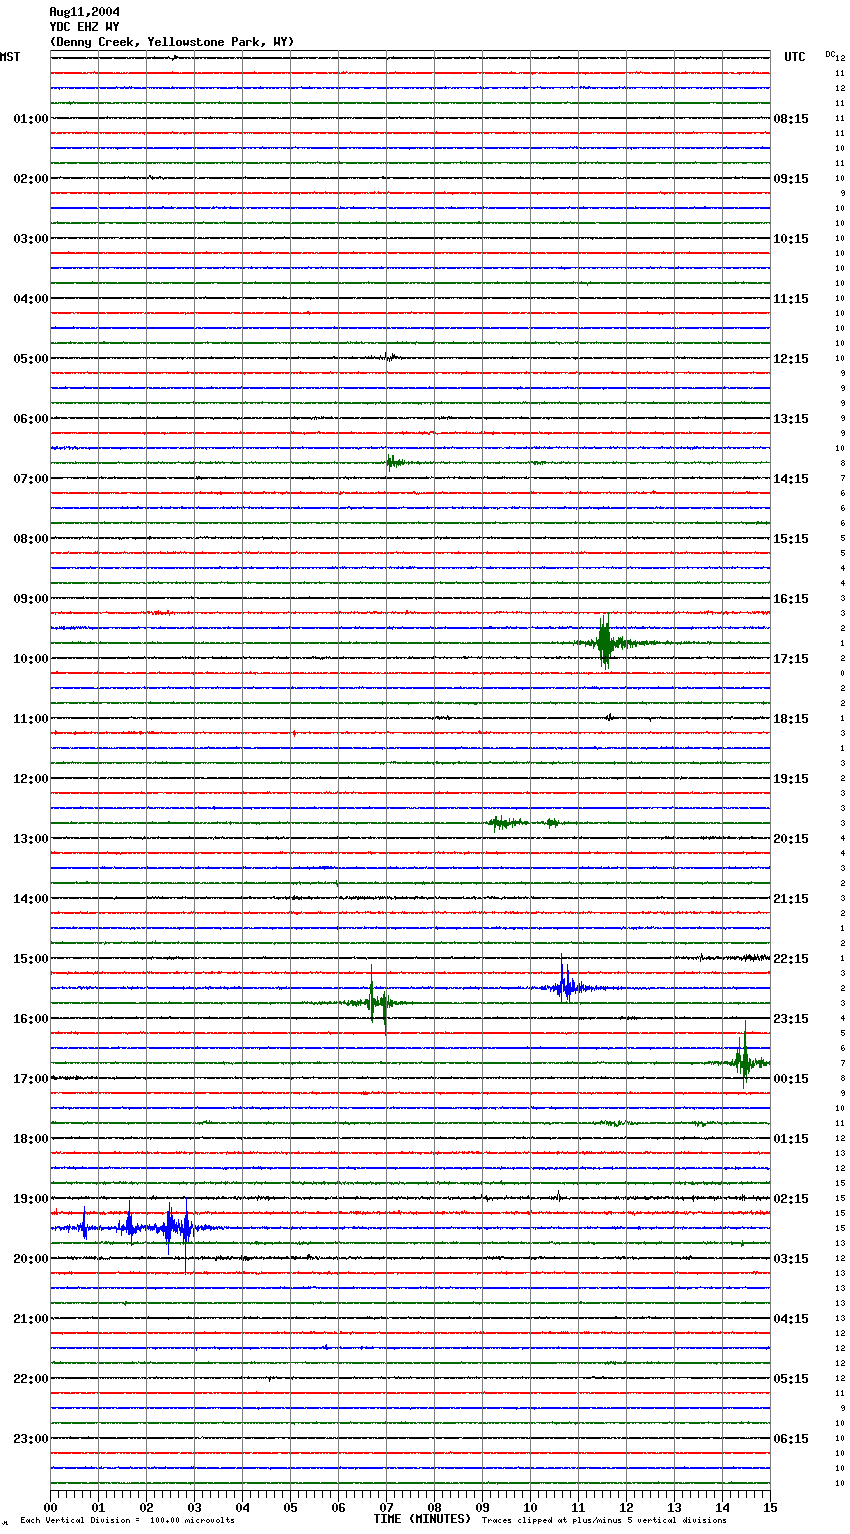Select the 05:00 MST hour label
Viewport: 850px width, 1534px height.
(x=31, y=359)
